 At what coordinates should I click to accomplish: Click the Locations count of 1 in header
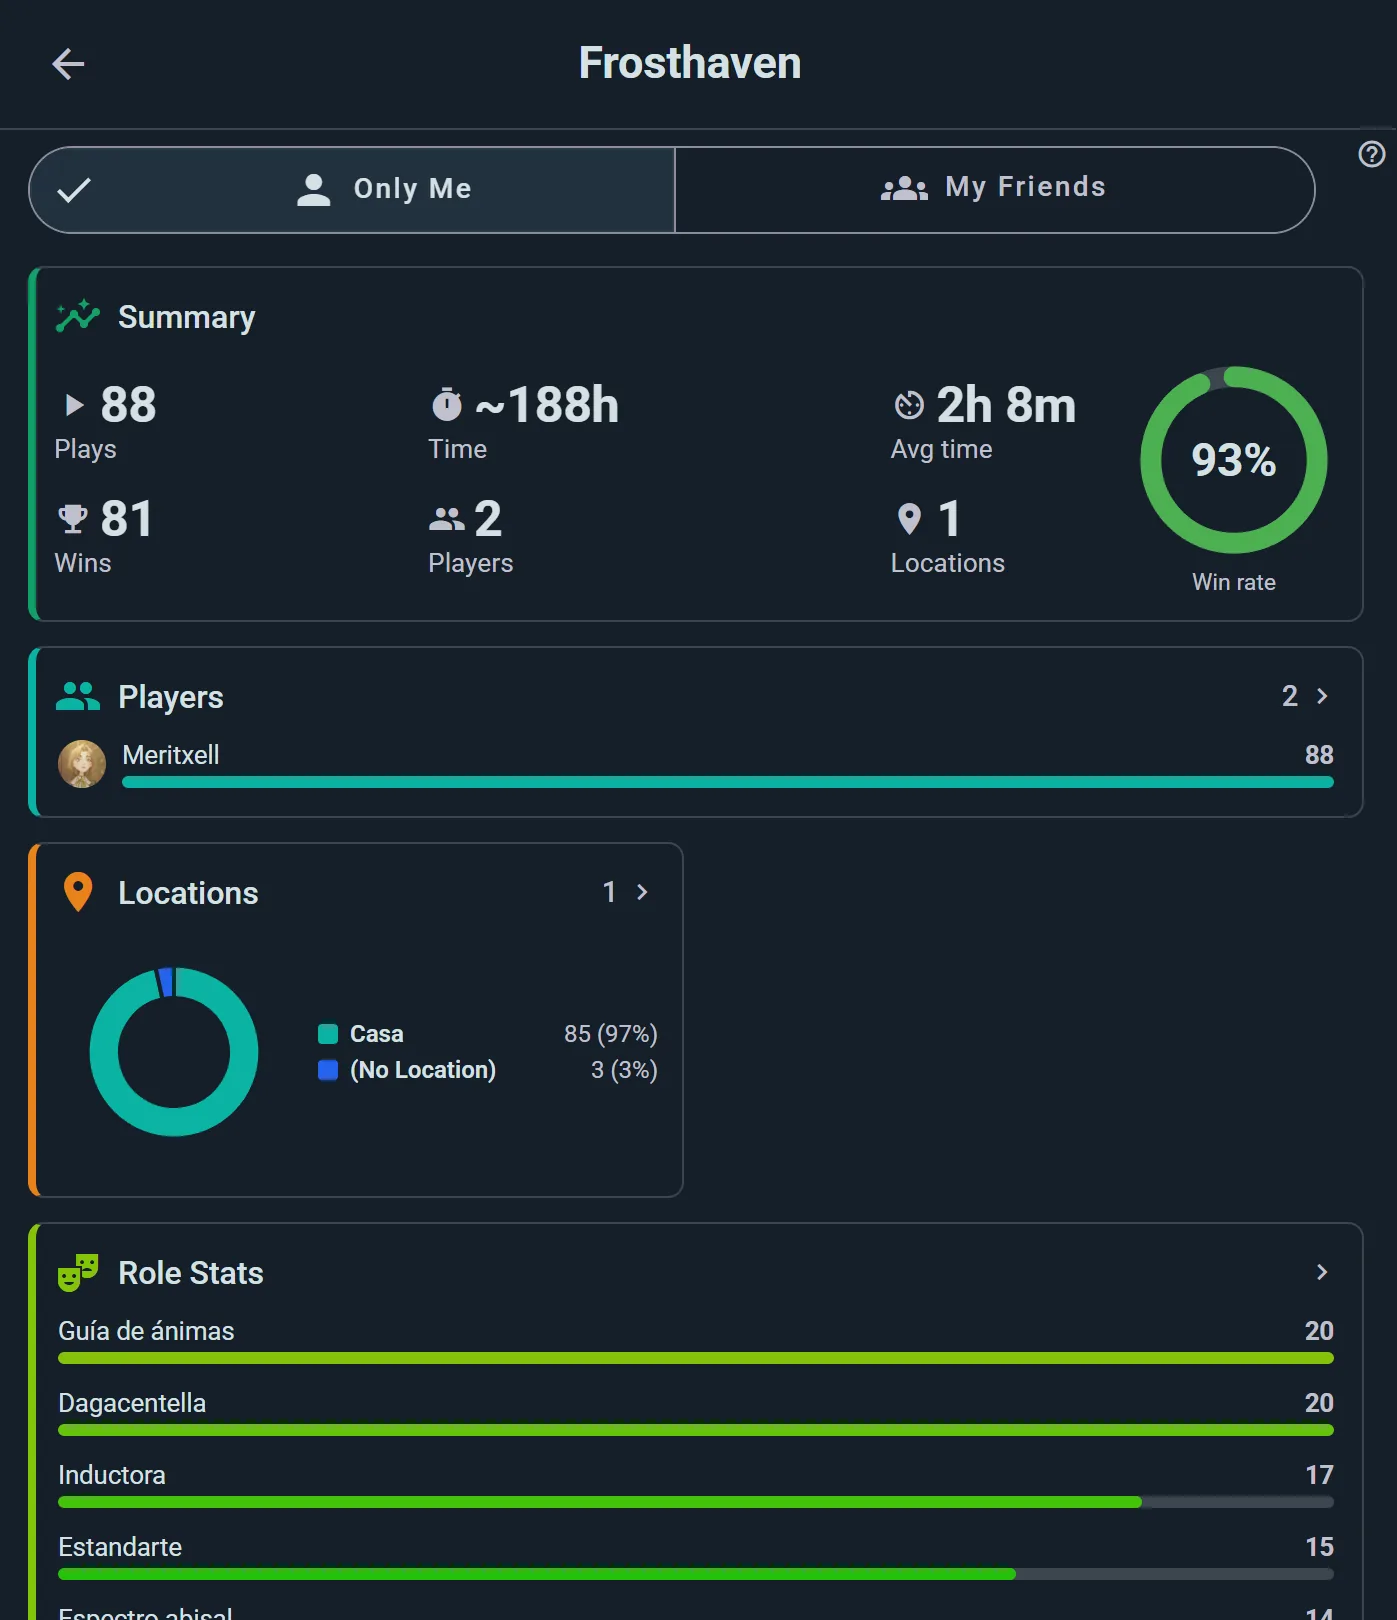point(609,892)
